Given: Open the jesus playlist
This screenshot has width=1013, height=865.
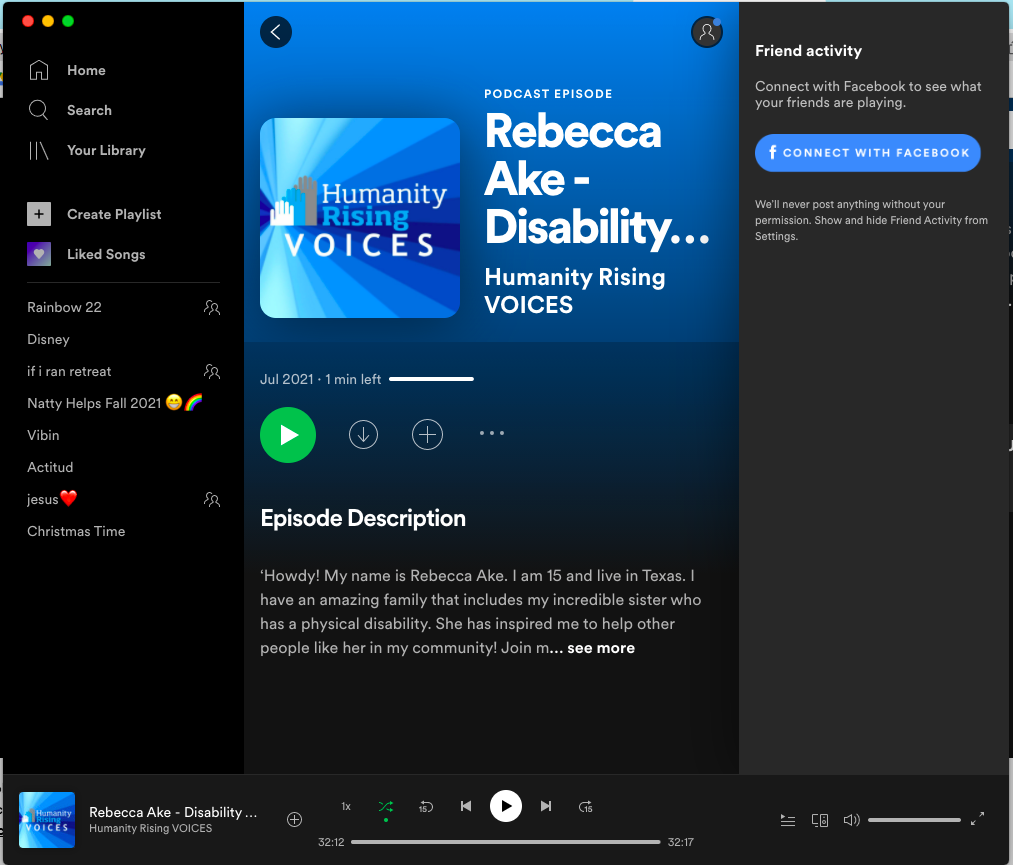Looking at the screenshot, I should click(52, 499).
